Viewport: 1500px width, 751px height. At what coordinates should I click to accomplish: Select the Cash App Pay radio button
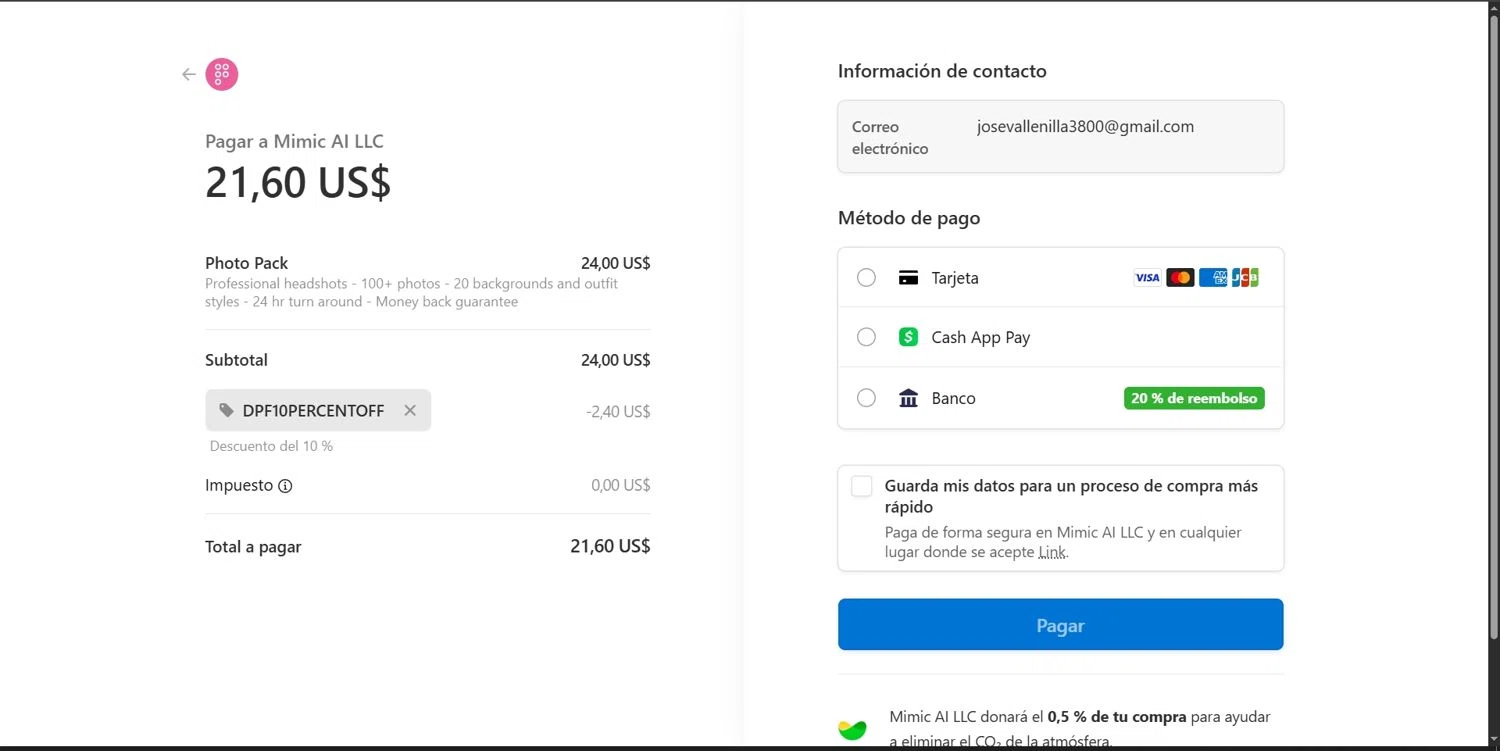tap(866, 337)
